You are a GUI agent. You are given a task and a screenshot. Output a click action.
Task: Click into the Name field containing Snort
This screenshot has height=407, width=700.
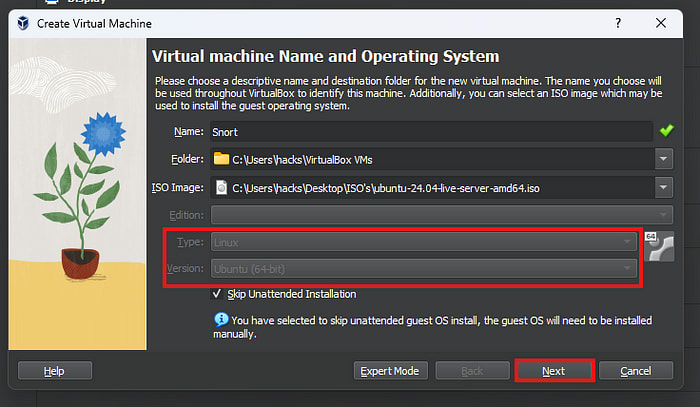click(431, 132)
